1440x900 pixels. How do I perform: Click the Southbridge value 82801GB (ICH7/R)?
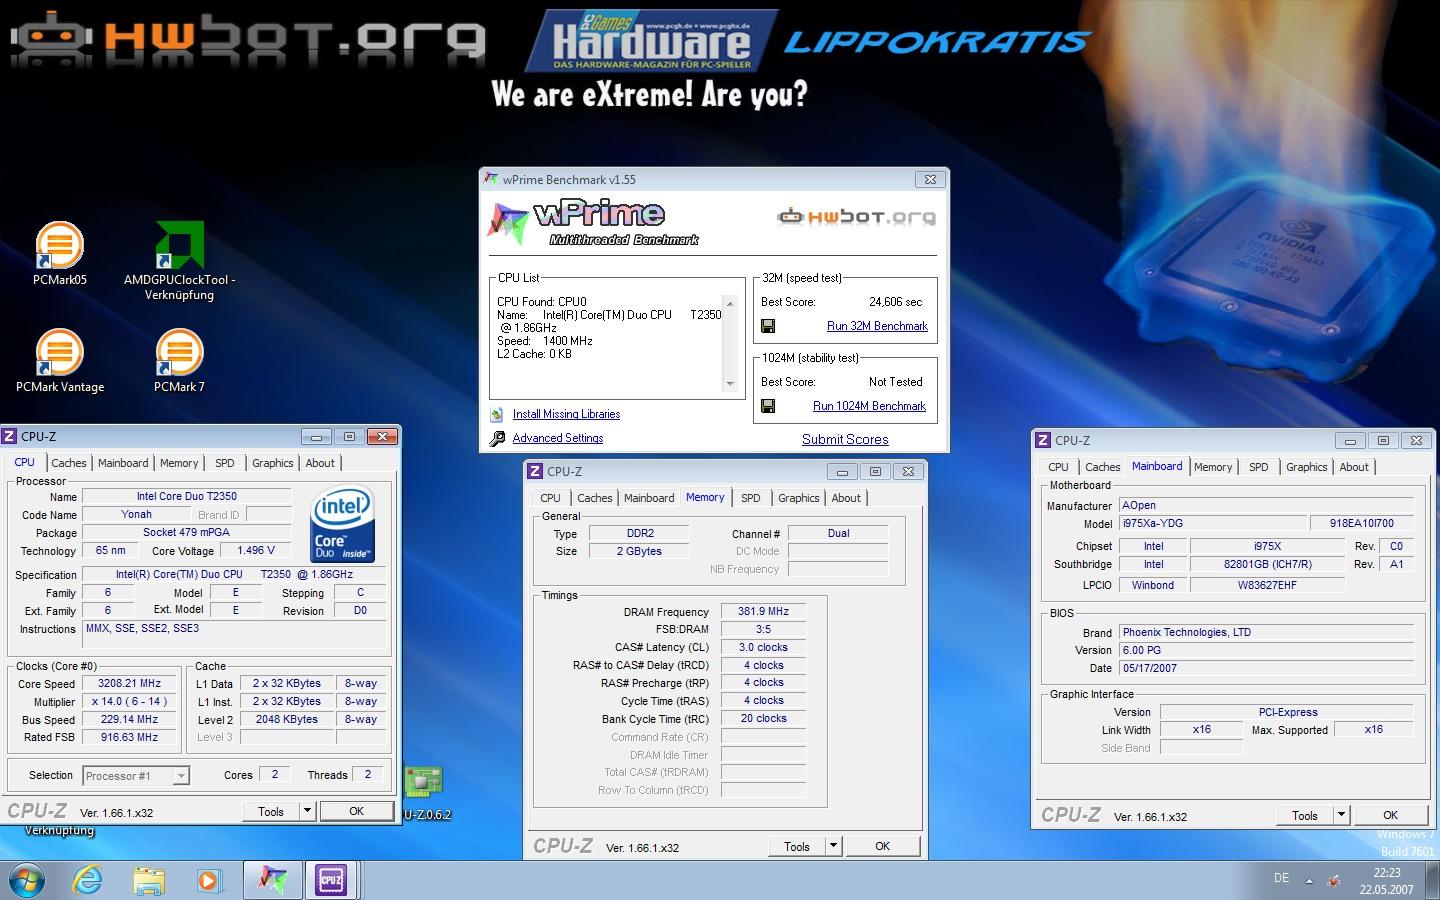pyautogui.click(x=1267, y=564)
